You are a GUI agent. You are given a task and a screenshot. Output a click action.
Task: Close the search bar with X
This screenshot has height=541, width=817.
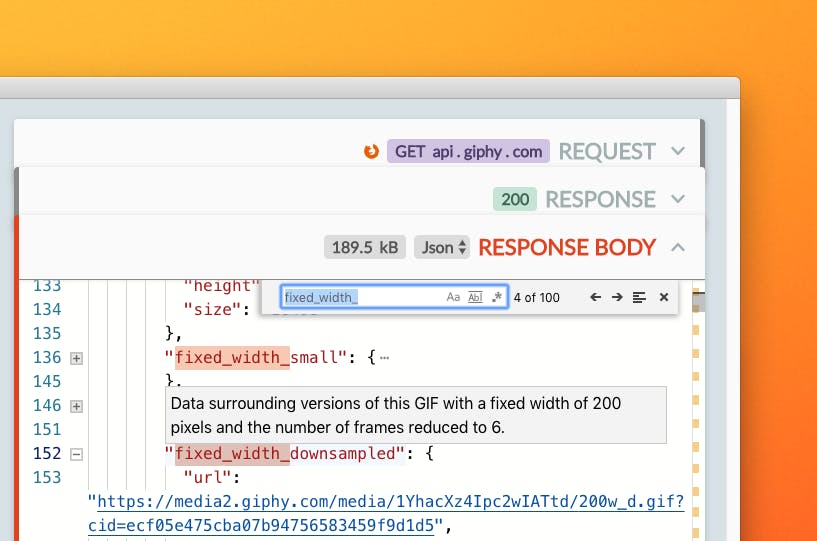(664, 297)
